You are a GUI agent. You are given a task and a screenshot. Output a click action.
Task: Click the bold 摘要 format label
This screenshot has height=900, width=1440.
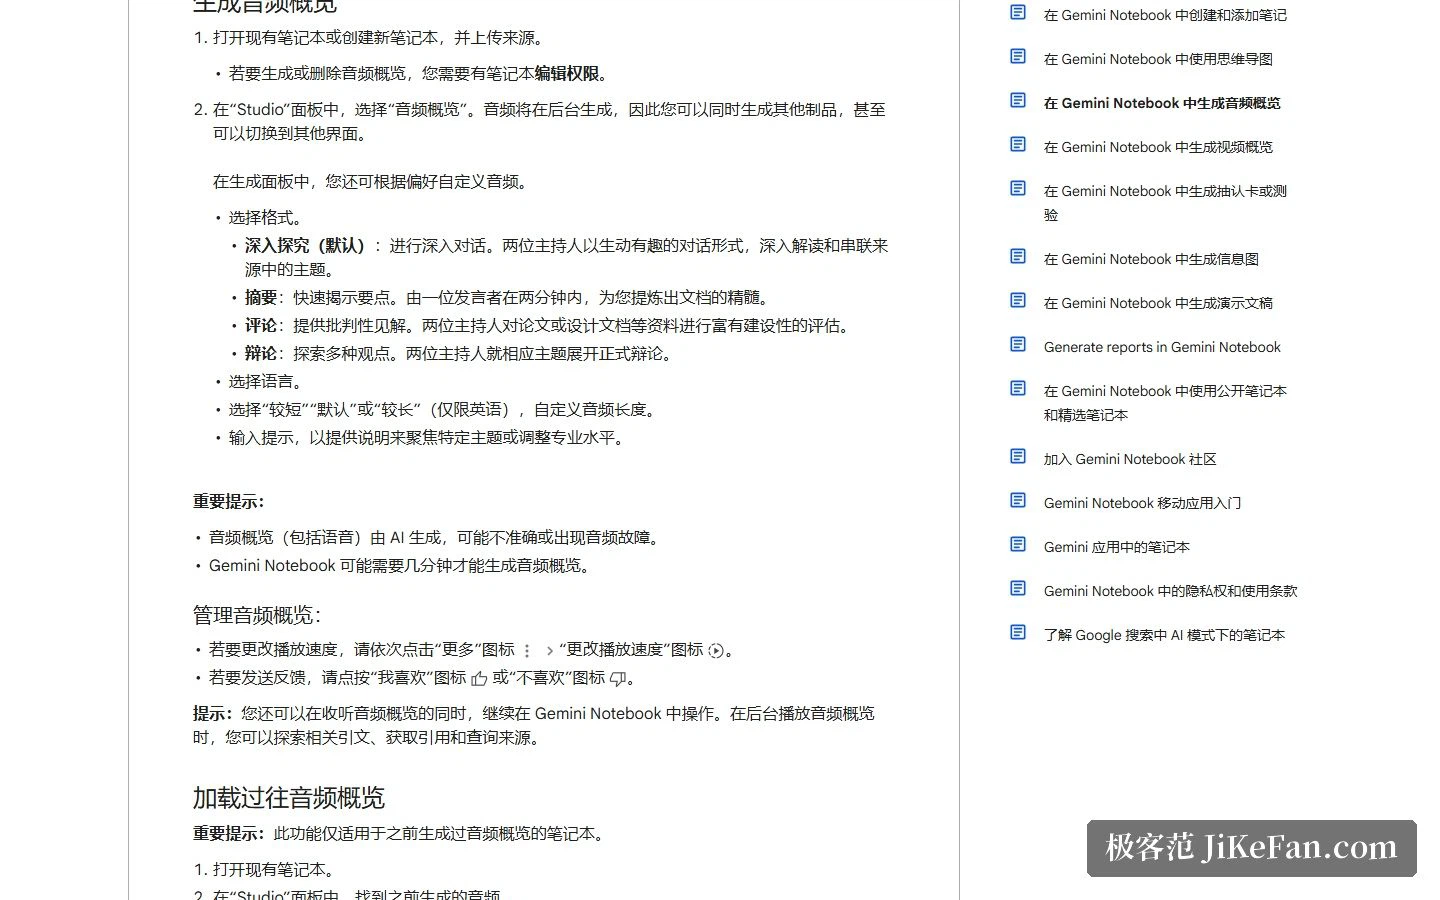tap(261, 297)
